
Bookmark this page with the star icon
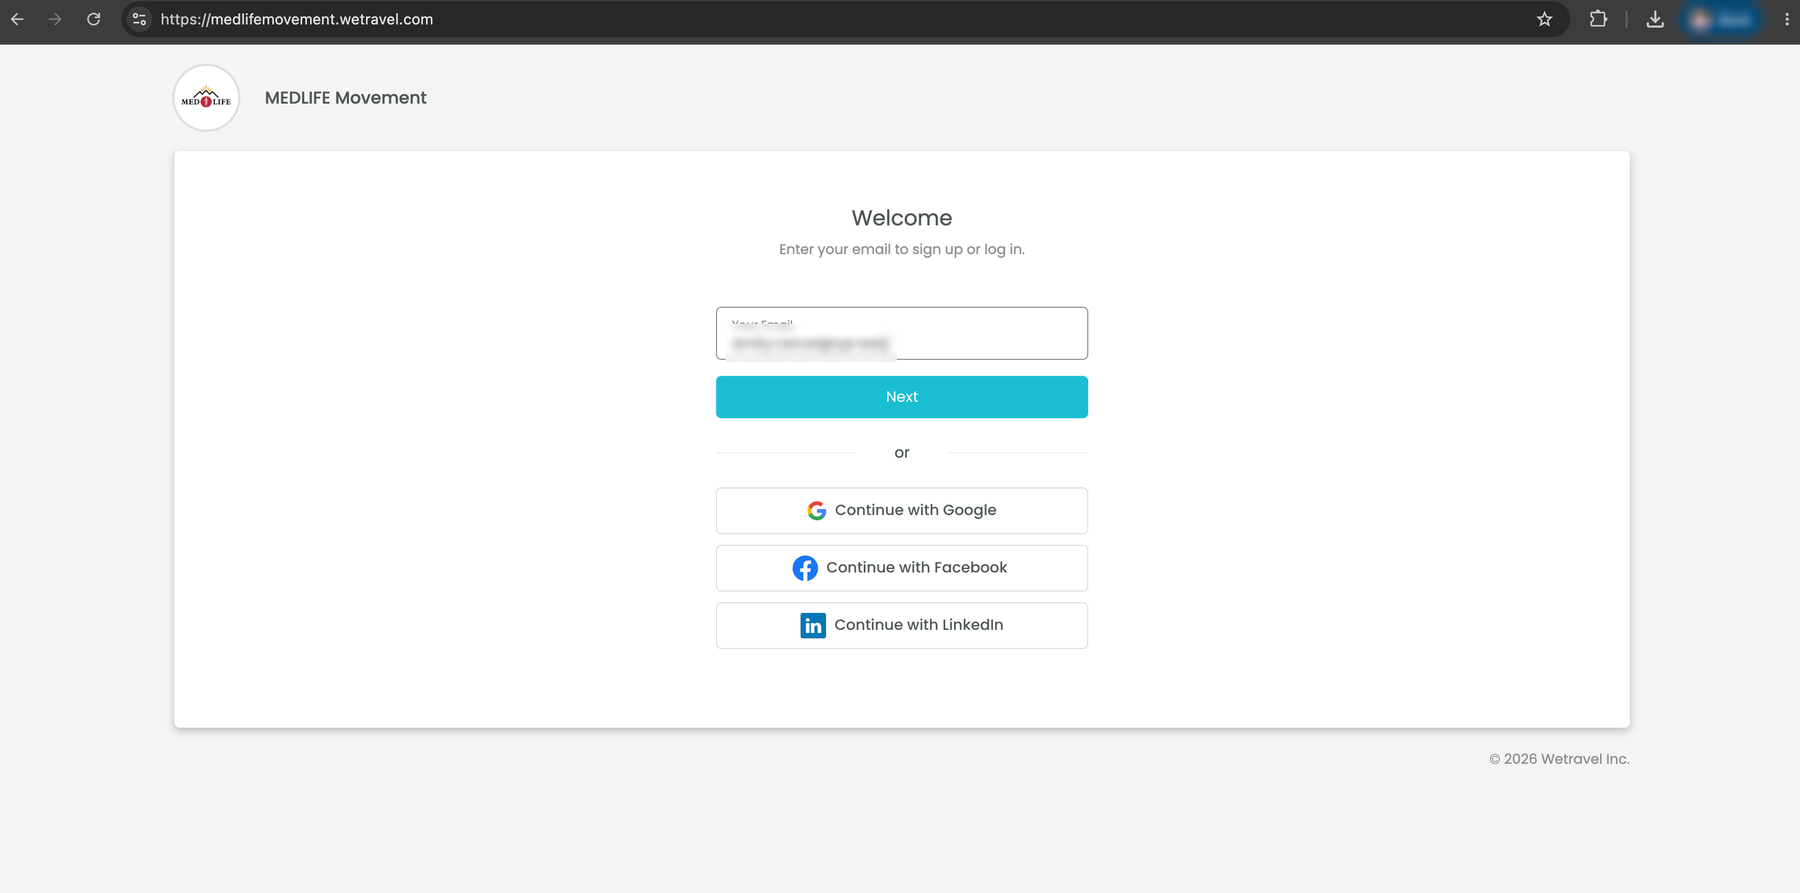tap(1544, 19)
